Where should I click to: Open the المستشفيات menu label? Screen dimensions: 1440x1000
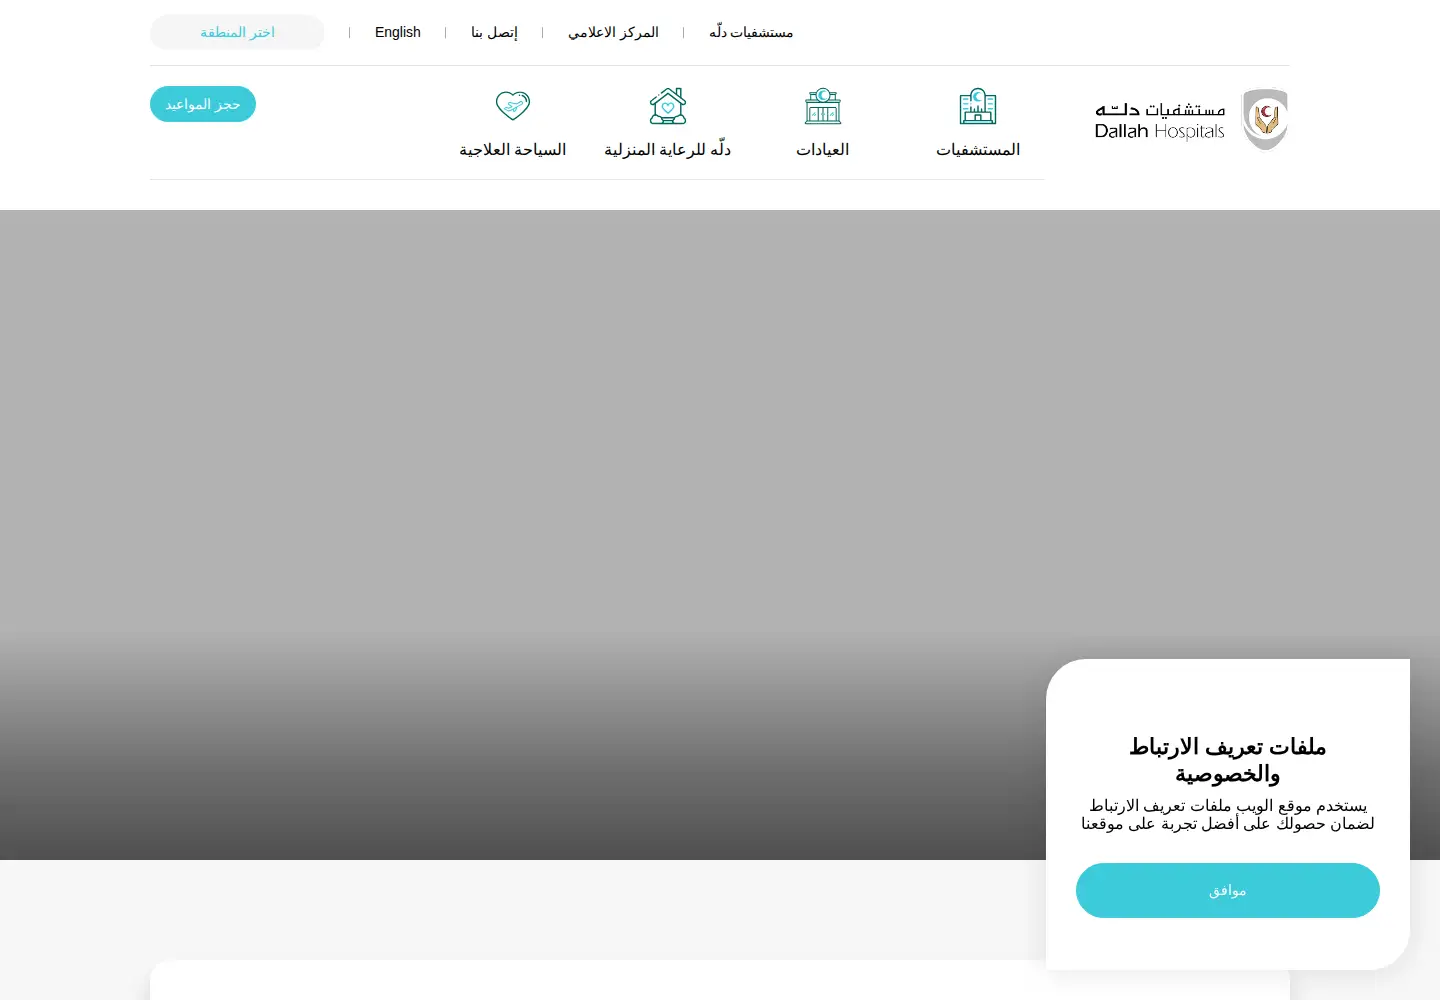[978, 150]
